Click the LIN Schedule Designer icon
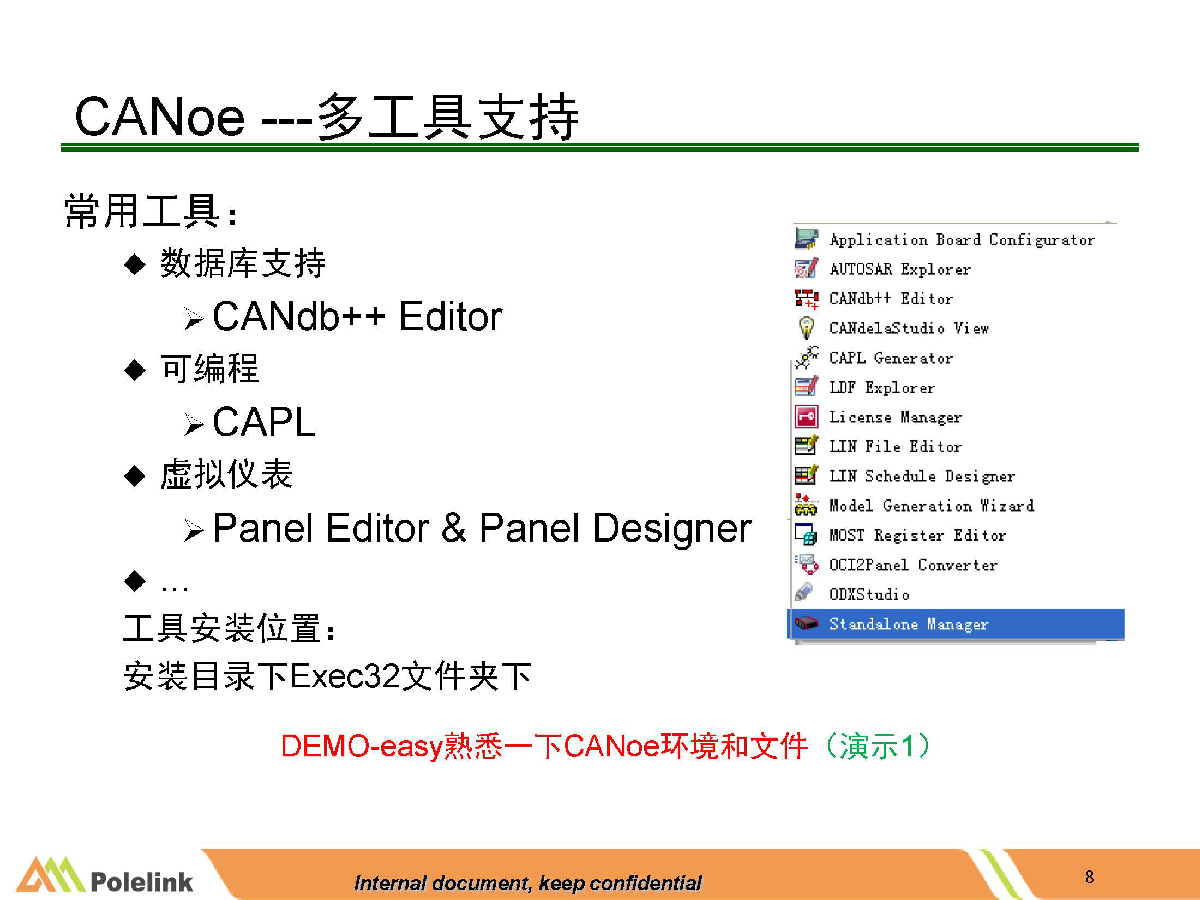The height and width of the screenshot is (900, 1200). tap(806, 476)
